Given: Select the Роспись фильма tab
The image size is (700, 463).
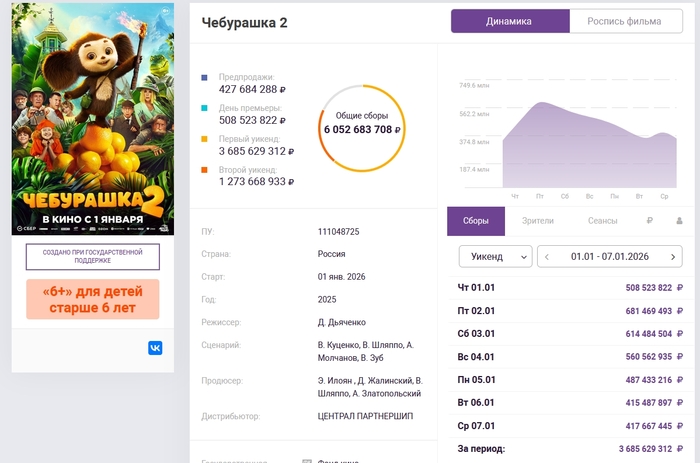Looking at the screenshot, I should point(626,21).
